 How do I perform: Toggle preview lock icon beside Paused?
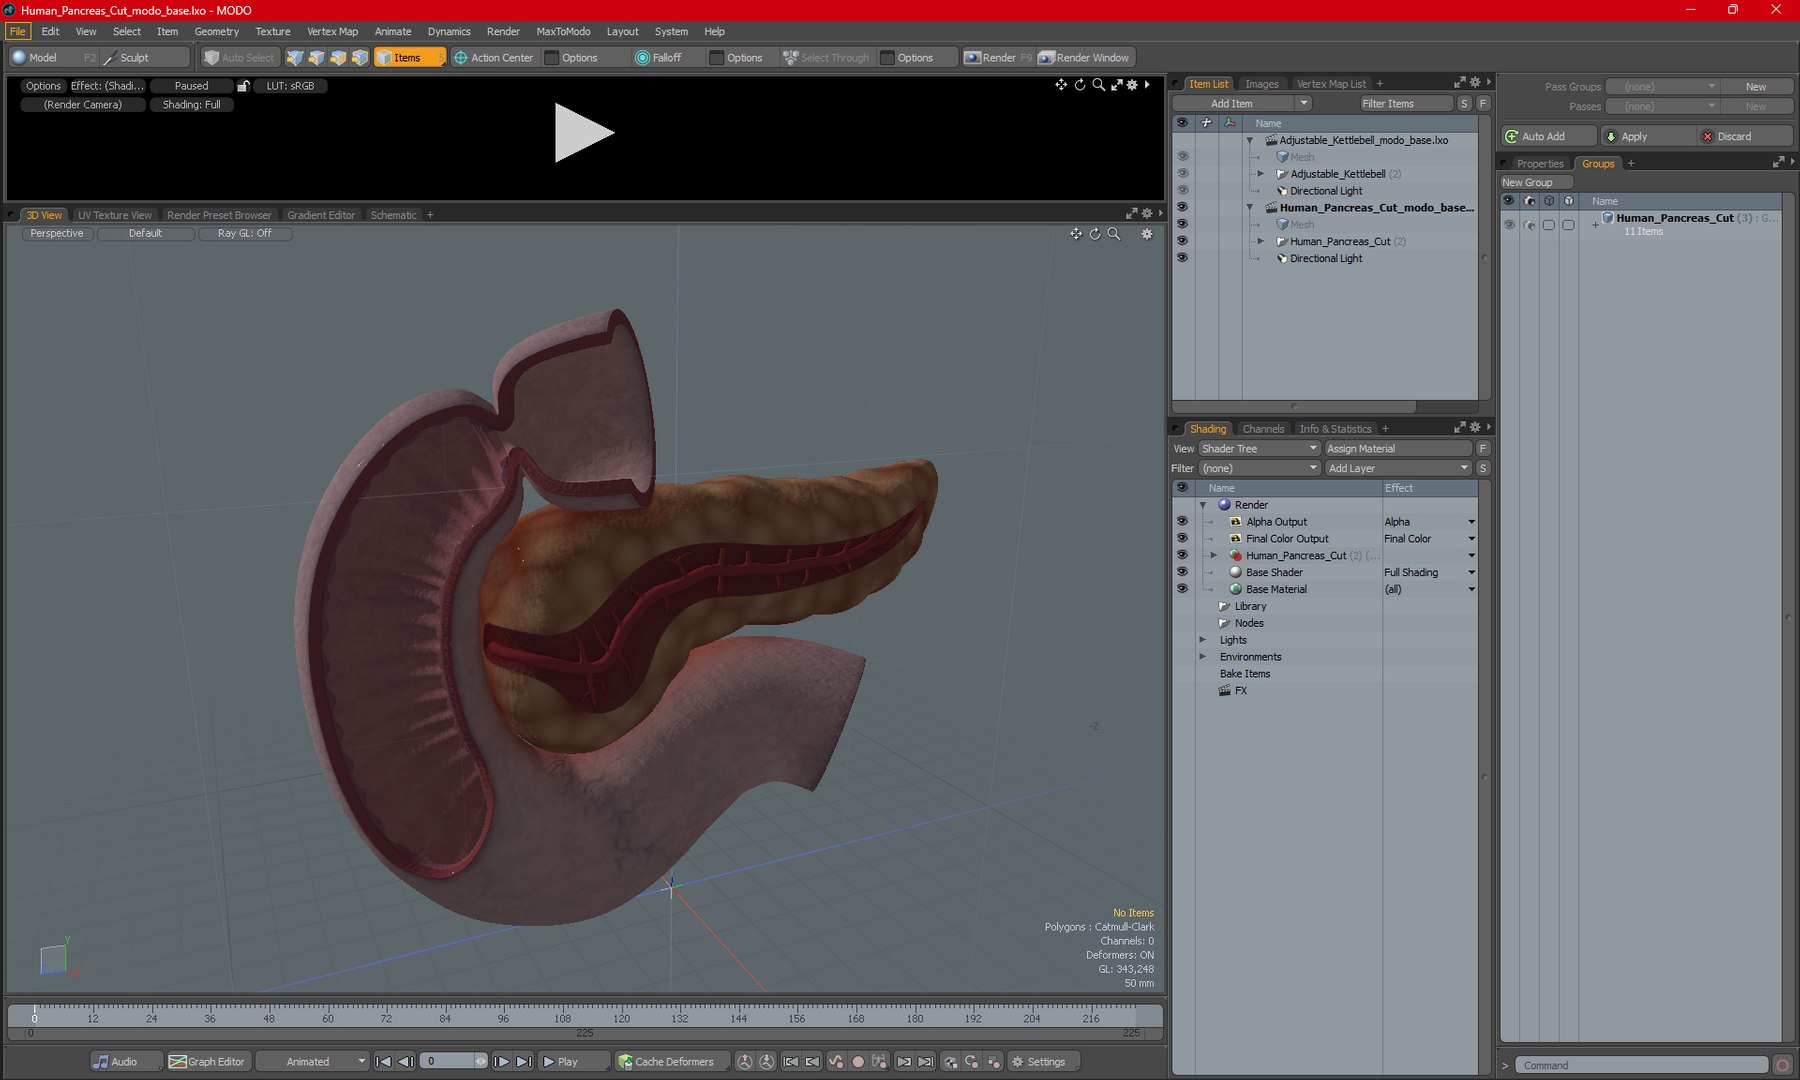[243, 86]
